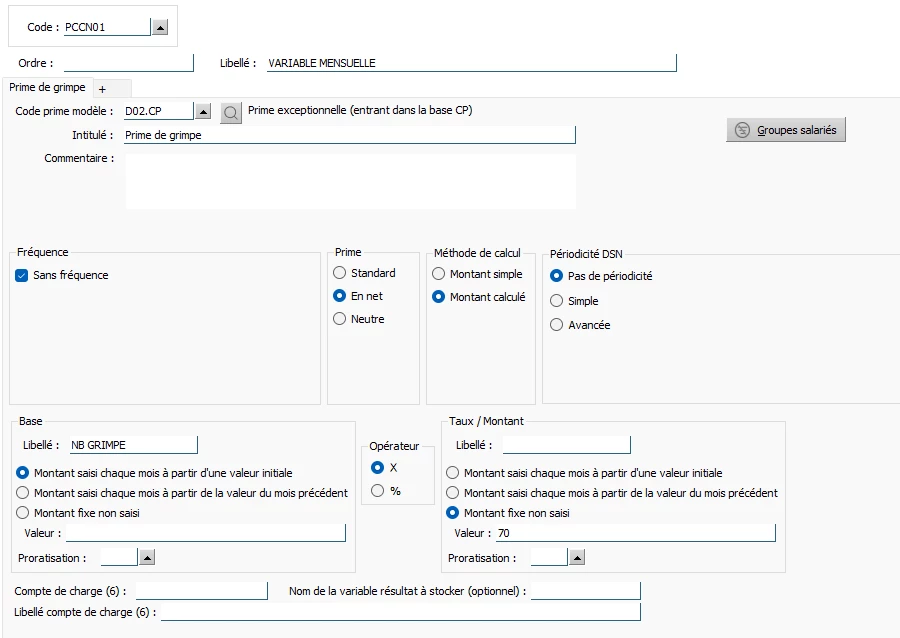This screenshot has width=900, height=638.
Task: Choose Montant fixe non saisi under Base
Action: coord(24,513)
